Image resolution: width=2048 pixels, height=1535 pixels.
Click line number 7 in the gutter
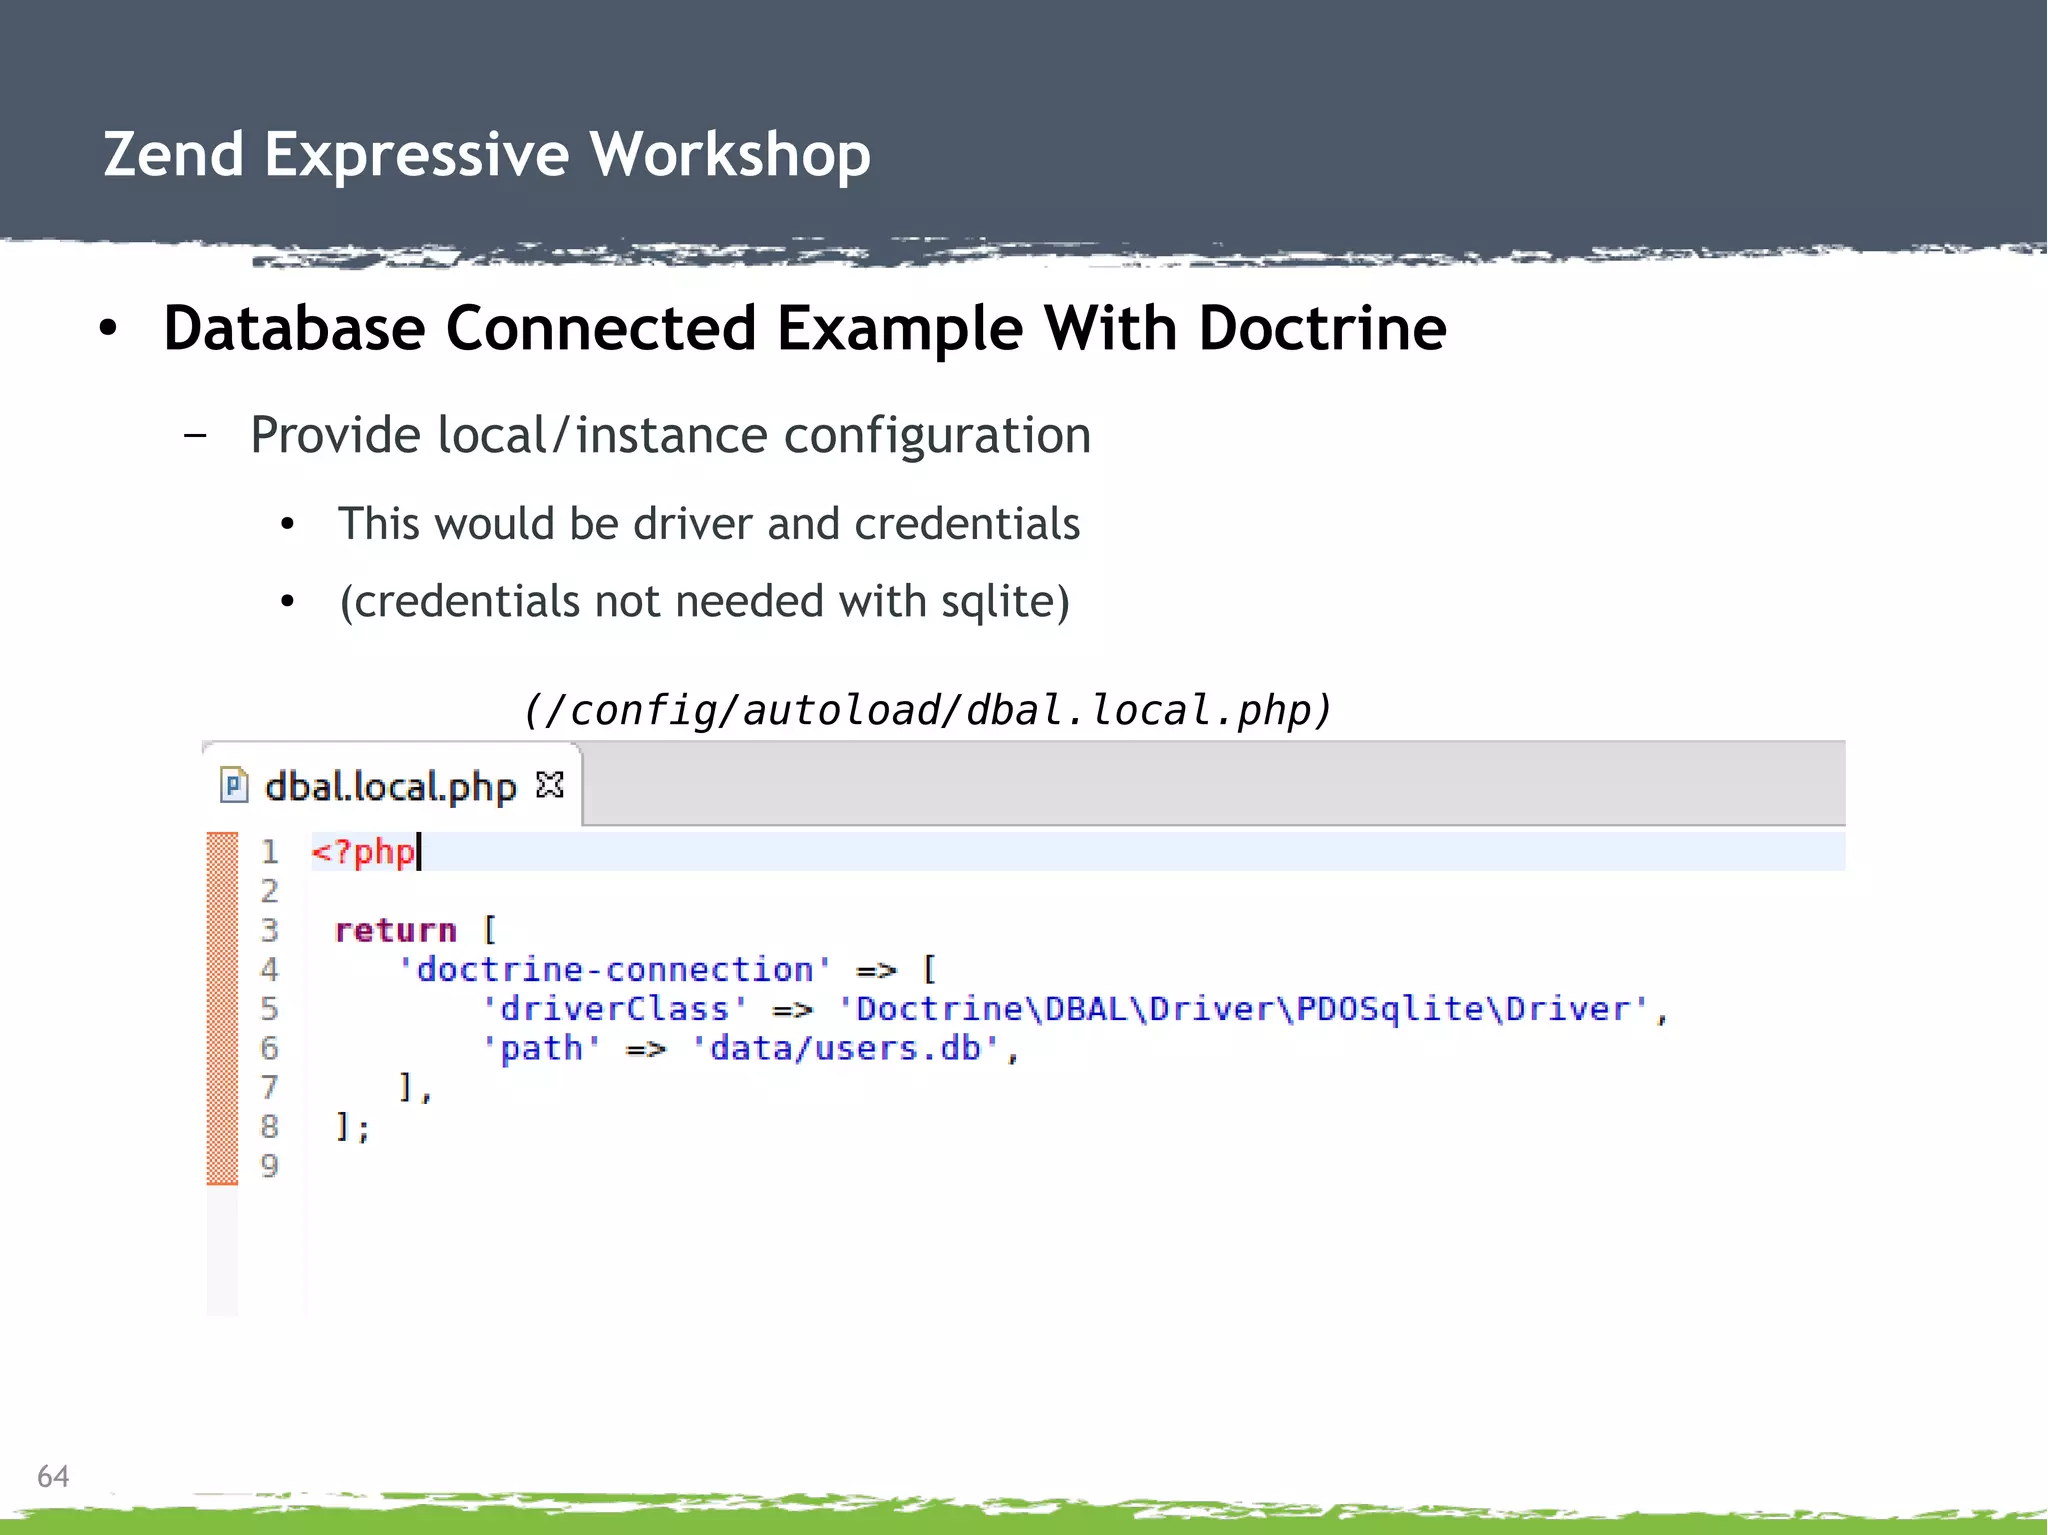[269, 1087]
